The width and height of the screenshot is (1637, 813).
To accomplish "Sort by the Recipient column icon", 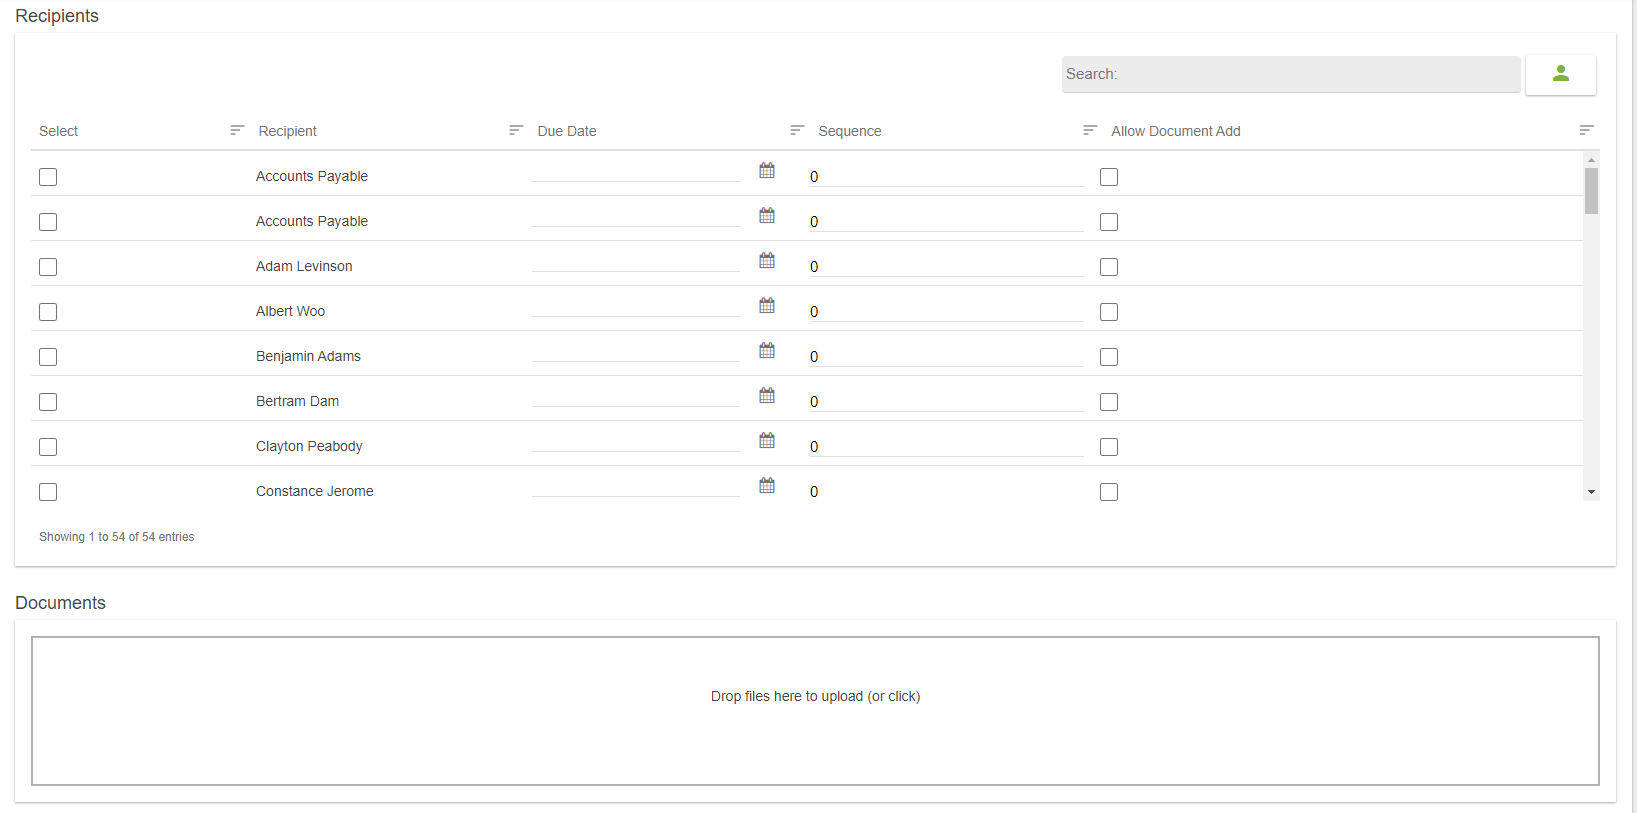I will [516, 130].
